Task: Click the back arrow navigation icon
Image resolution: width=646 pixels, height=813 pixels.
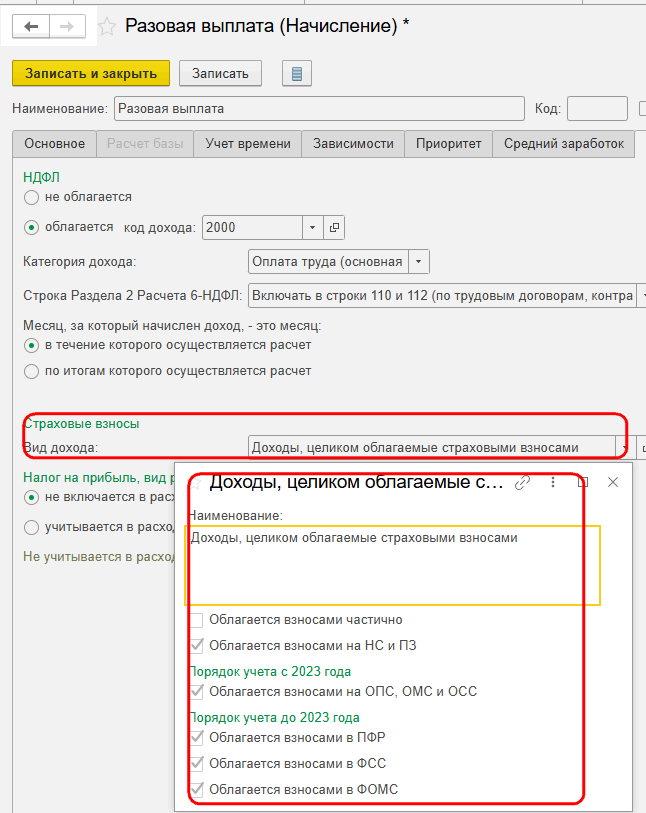Action: click(x=31, y=26)
